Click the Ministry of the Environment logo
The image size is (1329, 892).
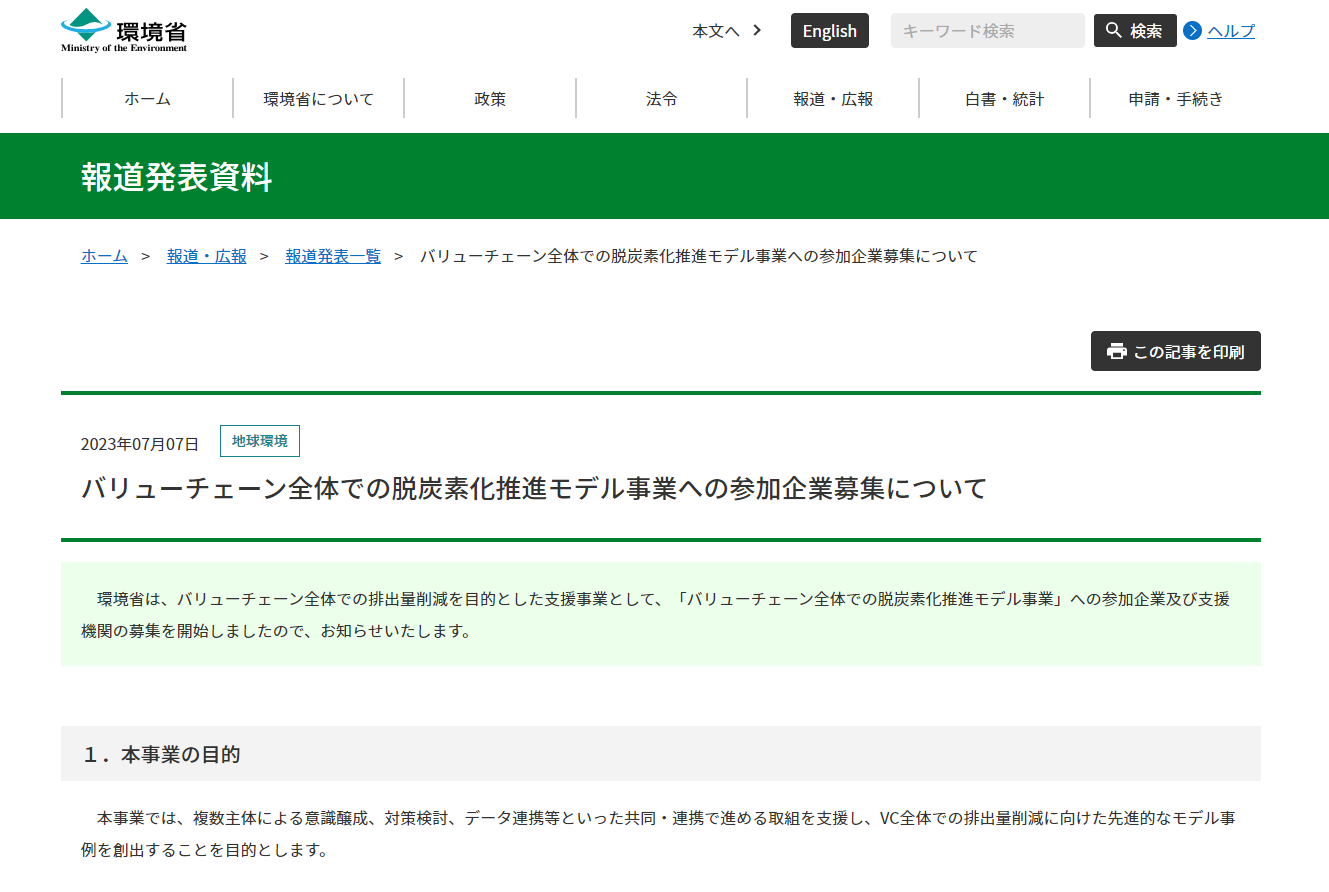(124, 30)
